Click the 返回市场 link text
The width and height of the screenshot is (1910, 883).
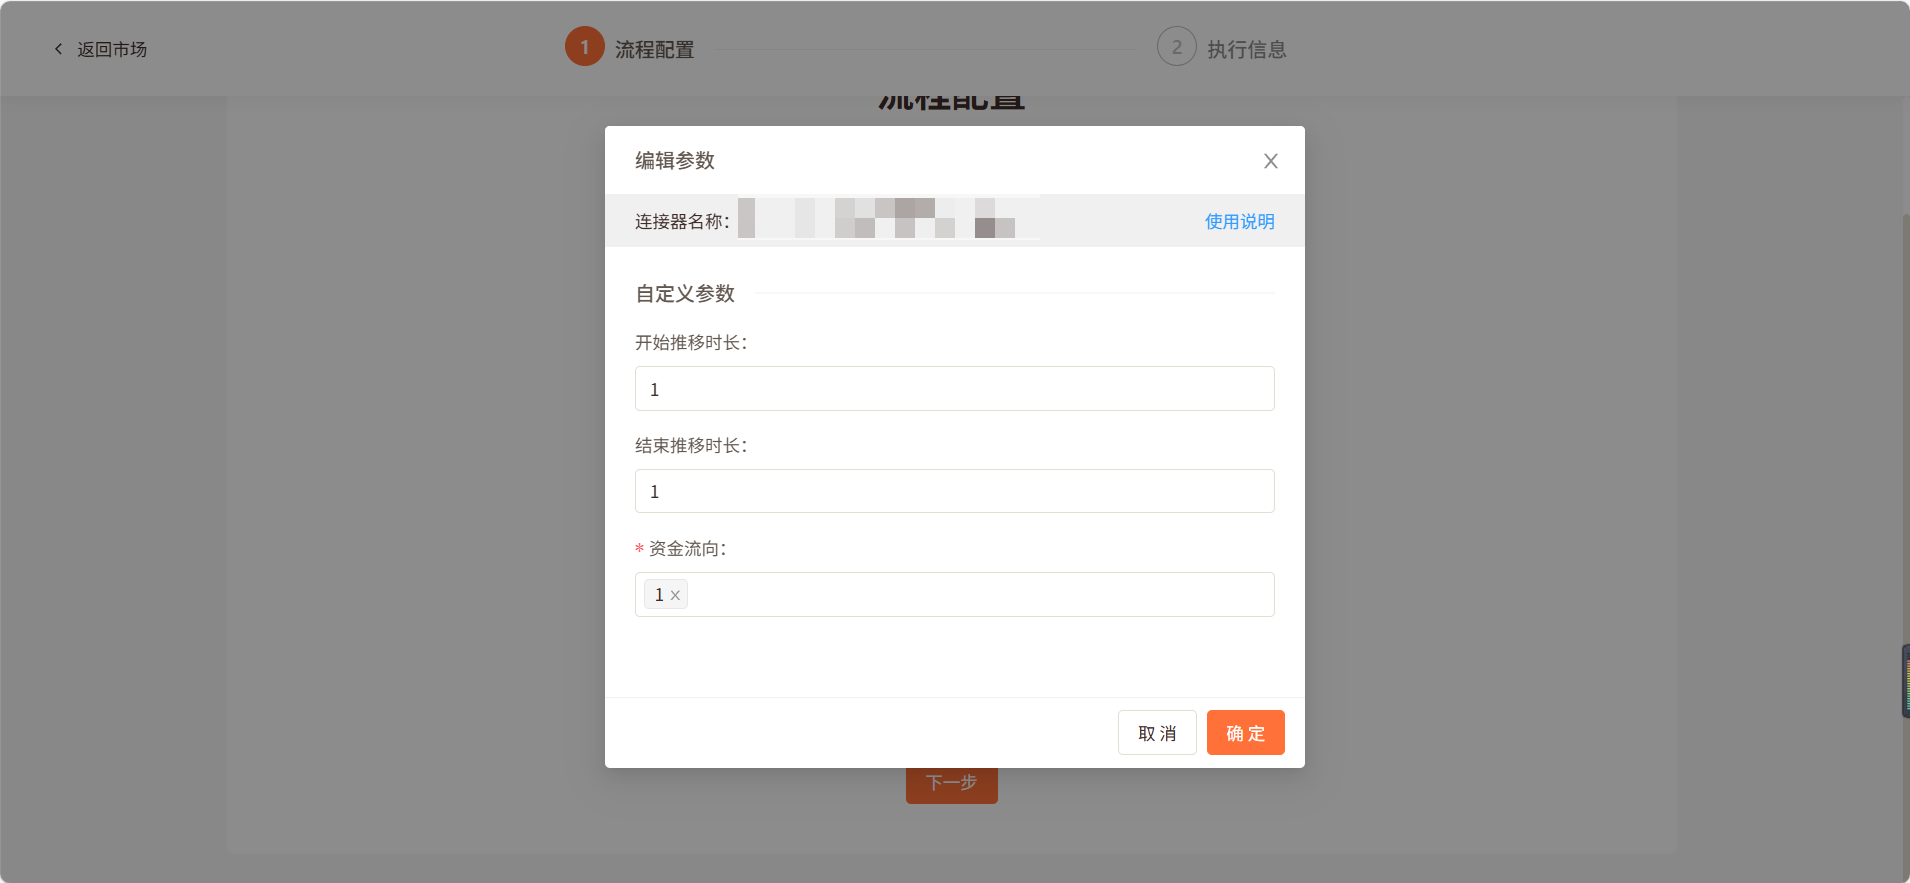tap(112, 49)
